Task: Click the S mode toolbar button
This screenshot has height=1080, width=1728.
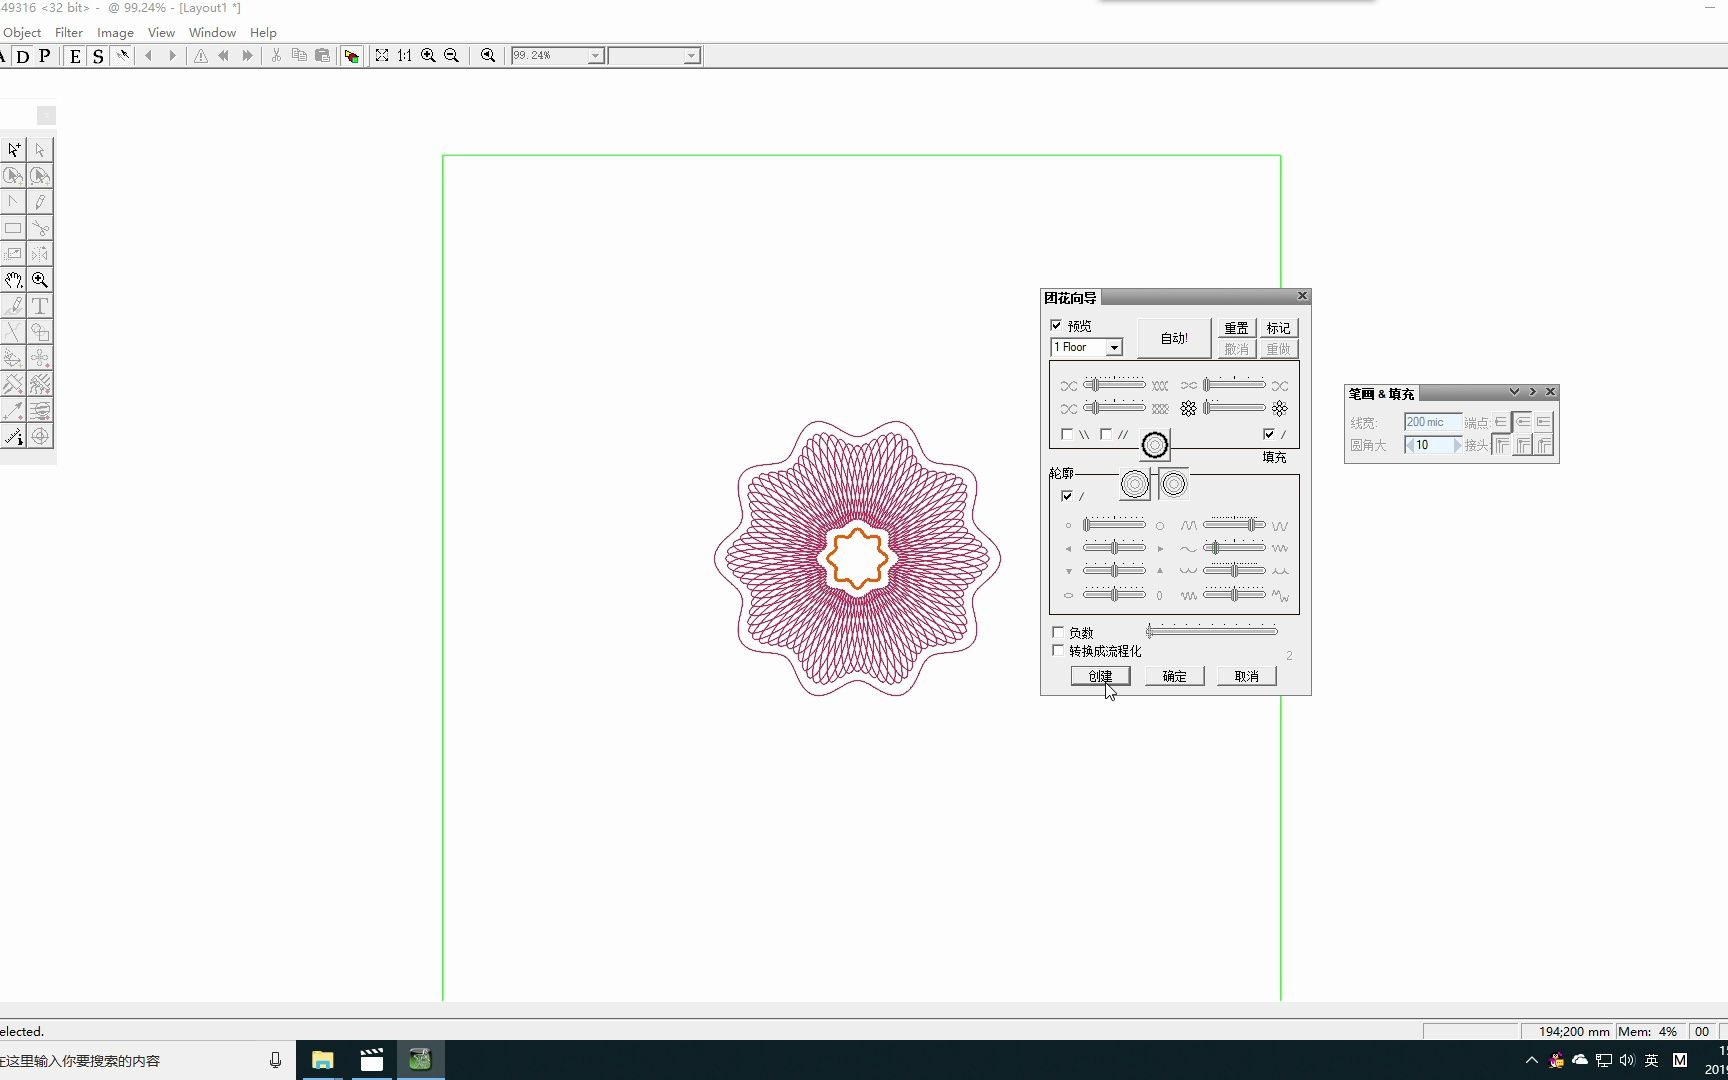Action: click(98, 56)
